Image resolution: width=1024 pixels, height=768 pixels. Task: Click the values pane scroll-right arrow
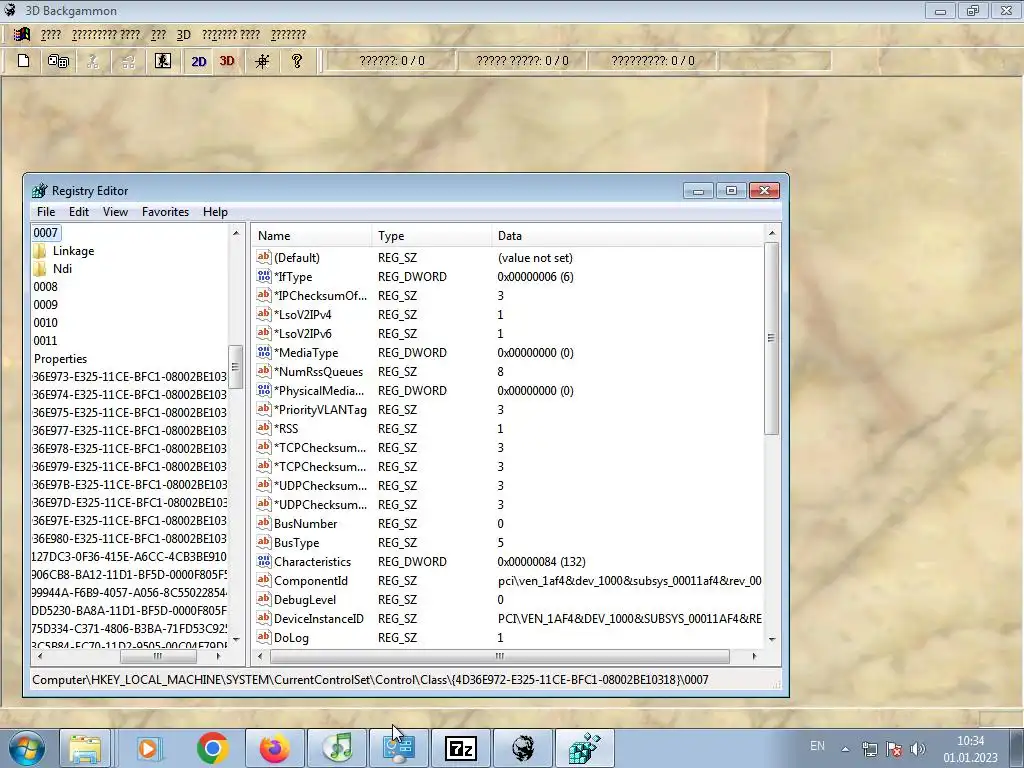754,656
